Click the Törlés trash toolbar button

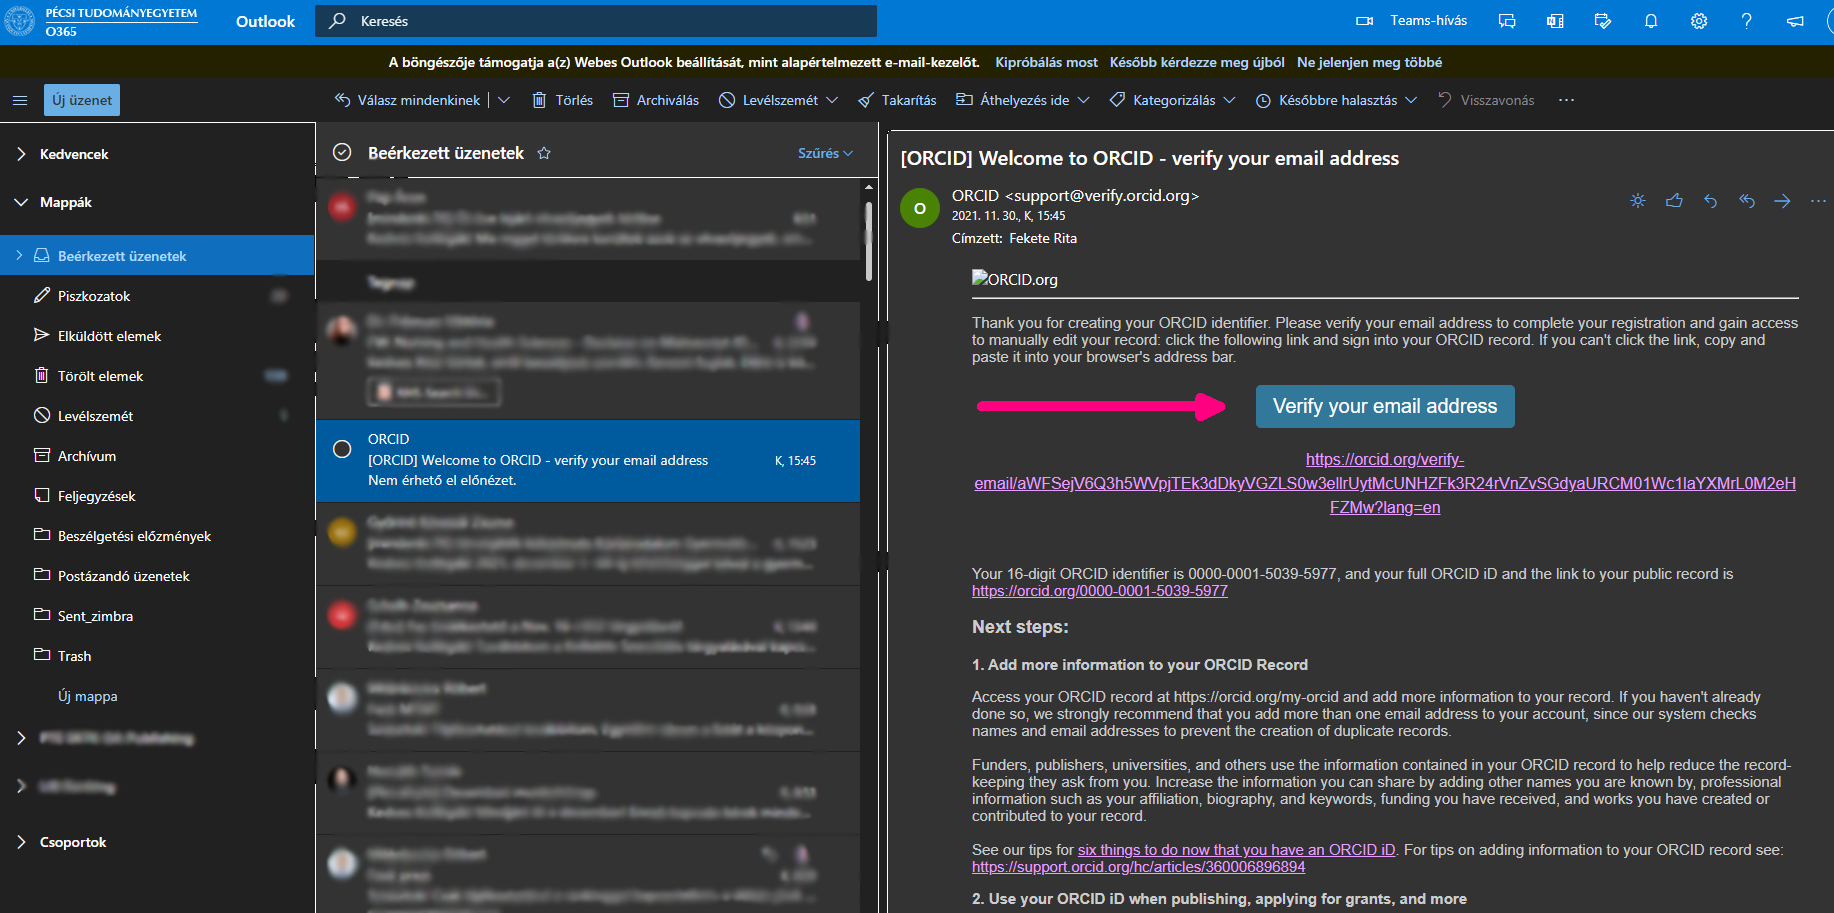(x=562, y=100)
